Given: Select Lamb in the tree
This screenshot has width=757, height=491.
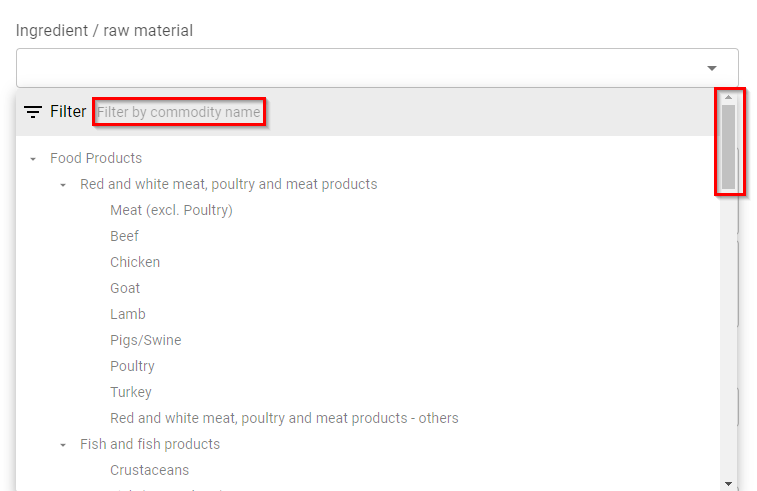Looking at the screenshot, I should click(x=128, y=314).
